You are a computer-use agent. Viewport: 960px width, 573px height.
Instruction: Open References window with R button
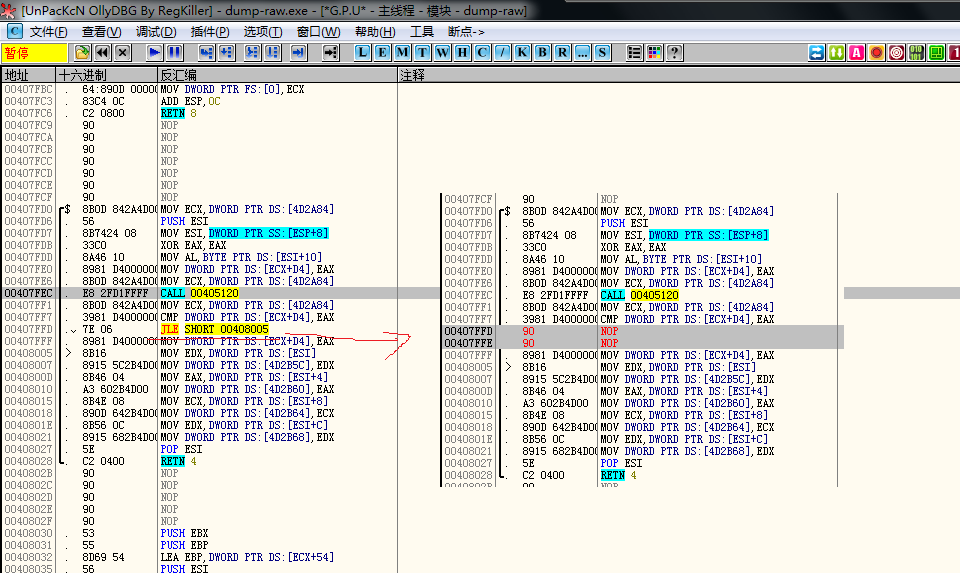click(562, 53)
